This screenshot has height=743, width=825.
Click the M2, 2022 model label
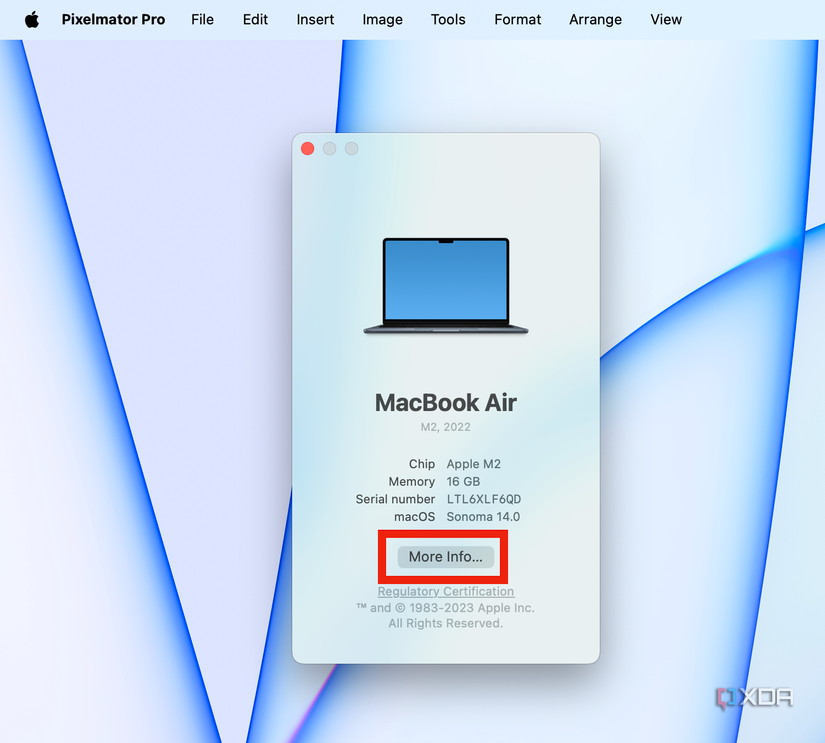445,427
